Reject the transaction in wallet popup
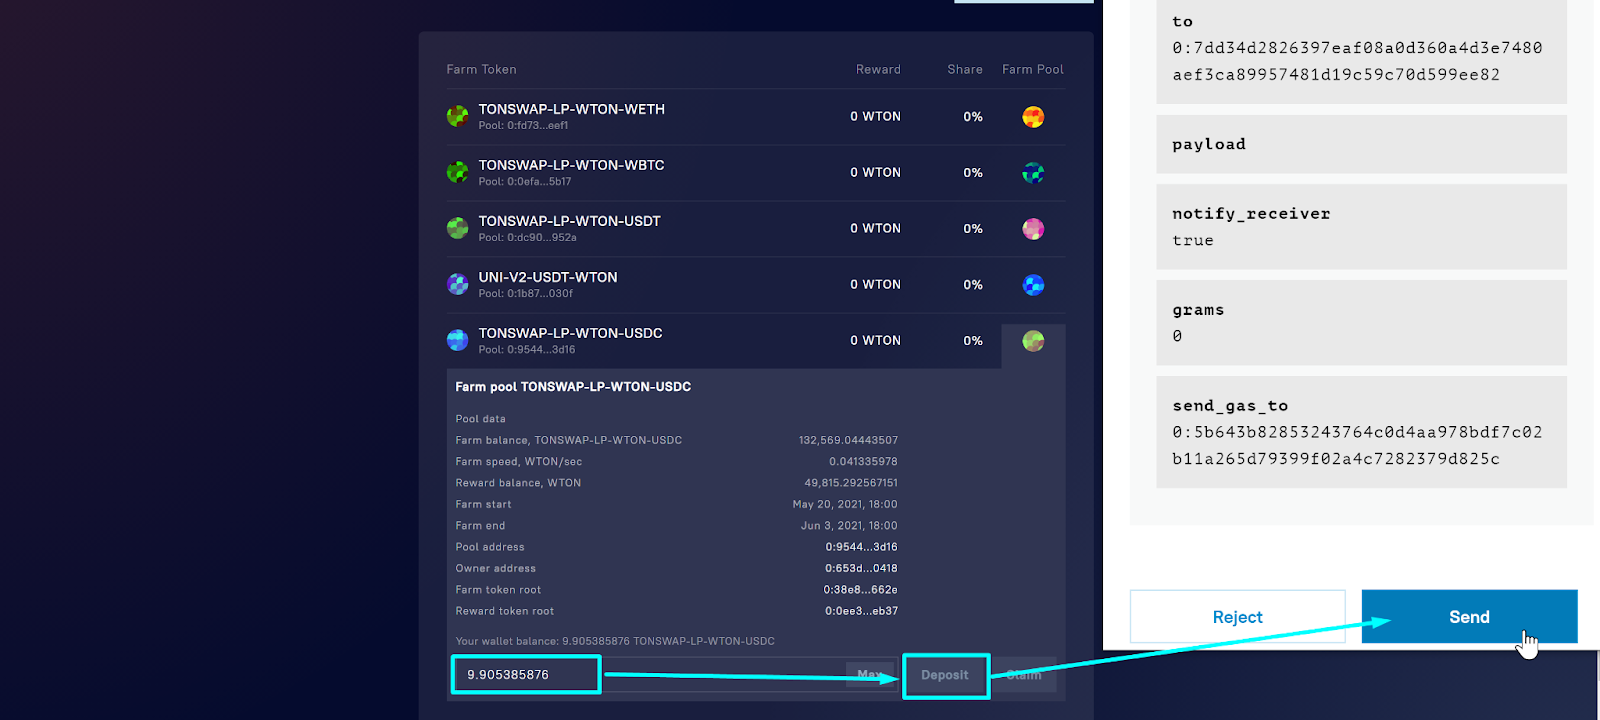Image resolution: width=1600 pixels, height=720 pixels. coord(1237,617)
